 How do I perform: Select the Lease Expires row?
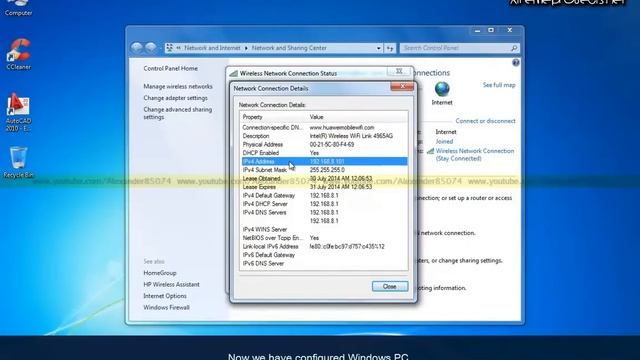(x=324, y=187)
